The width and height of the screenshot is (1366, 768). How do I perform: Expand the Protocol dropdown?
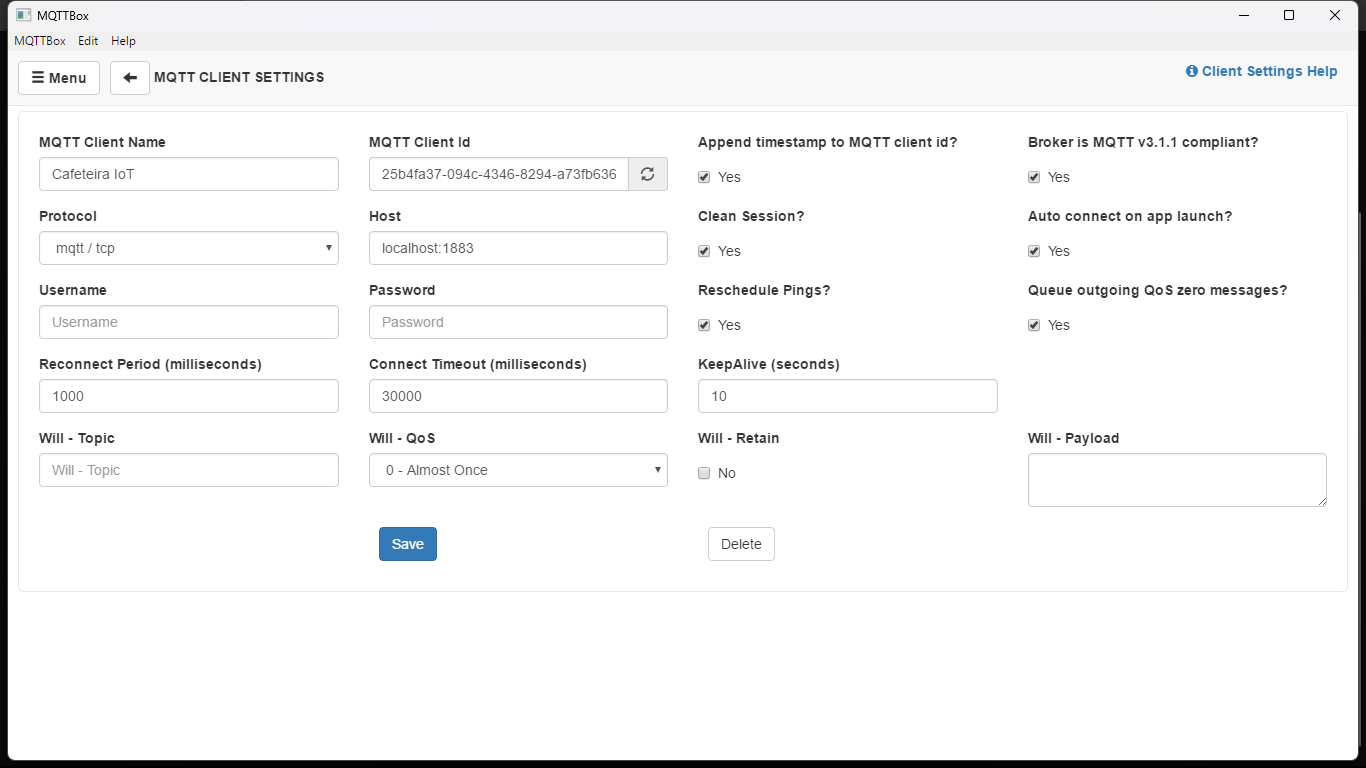pyautogui.click(x=189, y=248)
